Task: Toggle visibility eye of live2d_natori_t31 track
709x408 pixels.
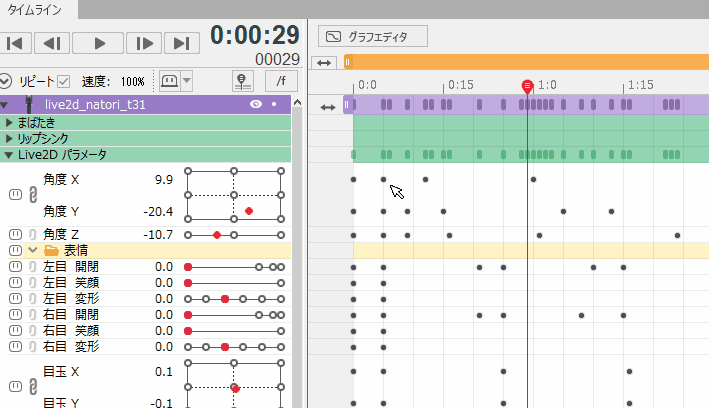Action: click(x=256, y=104)
